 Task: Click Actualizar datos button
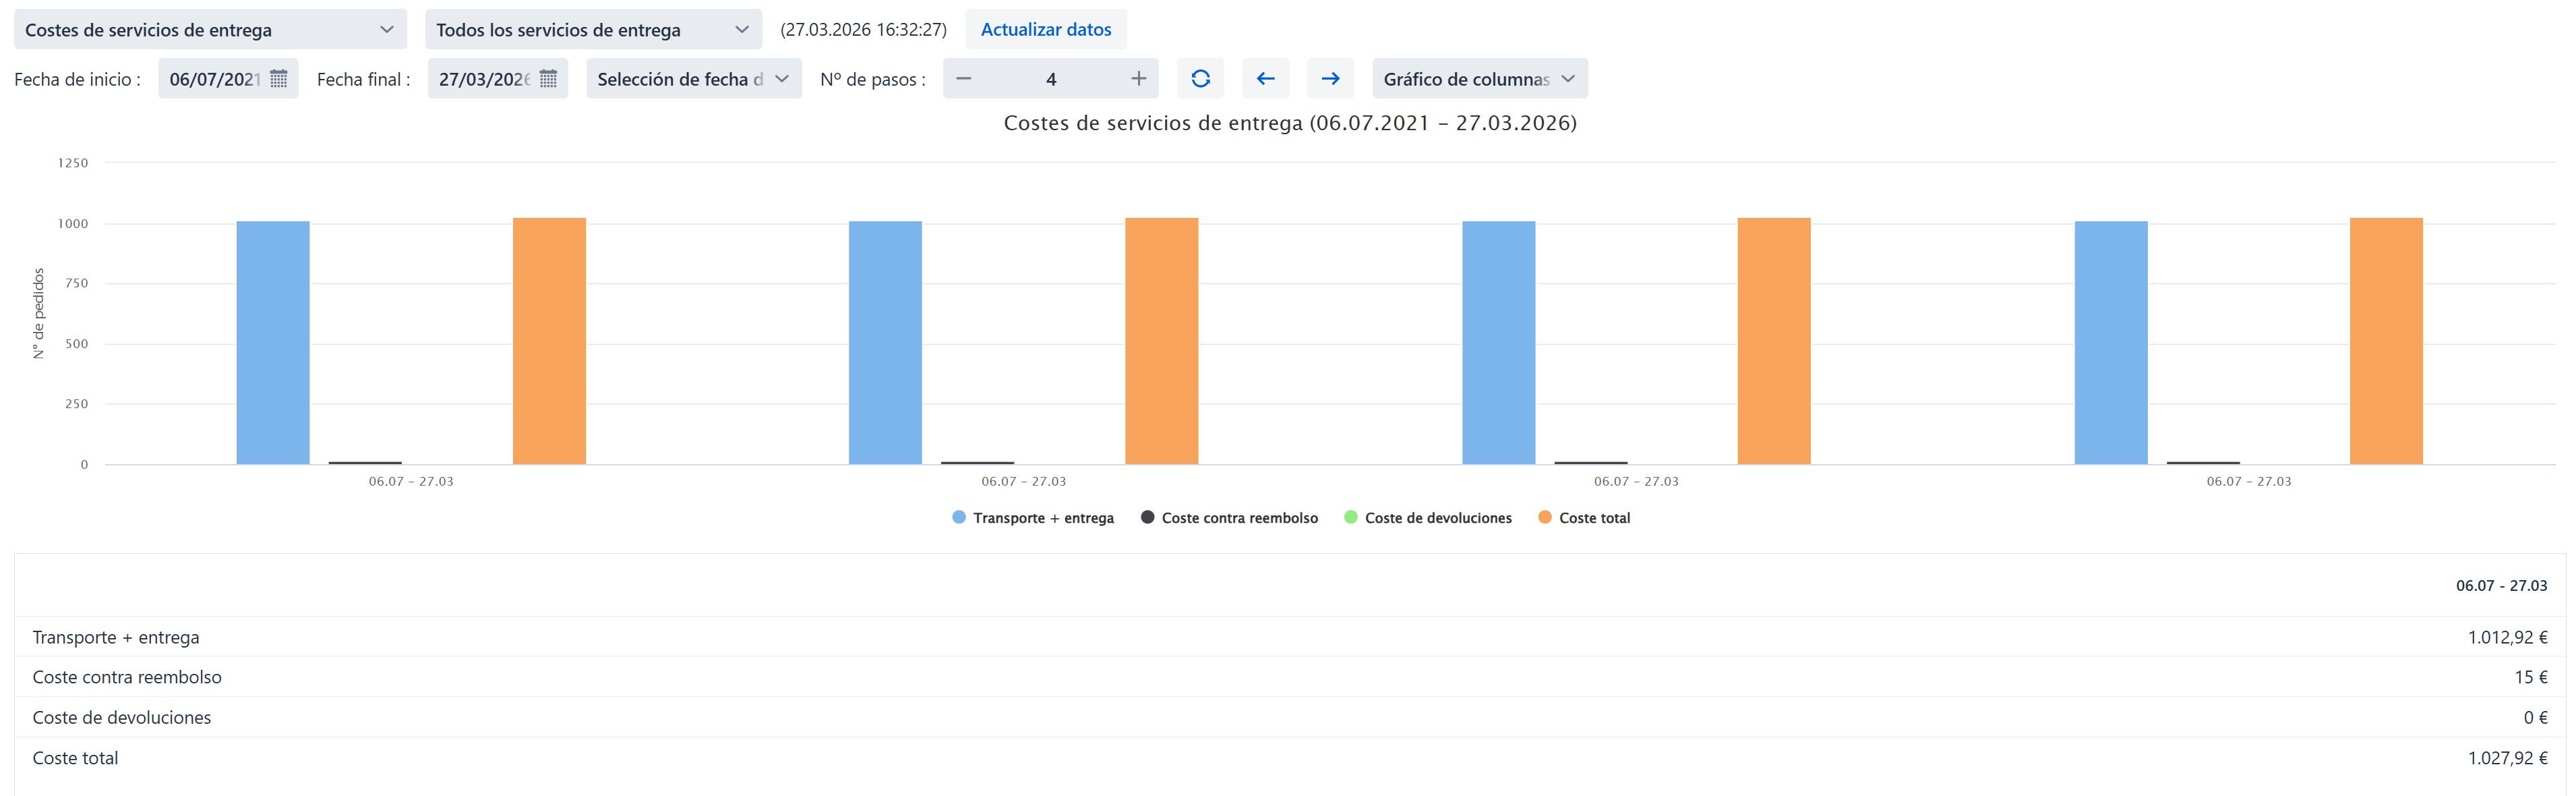point(1045,30)
